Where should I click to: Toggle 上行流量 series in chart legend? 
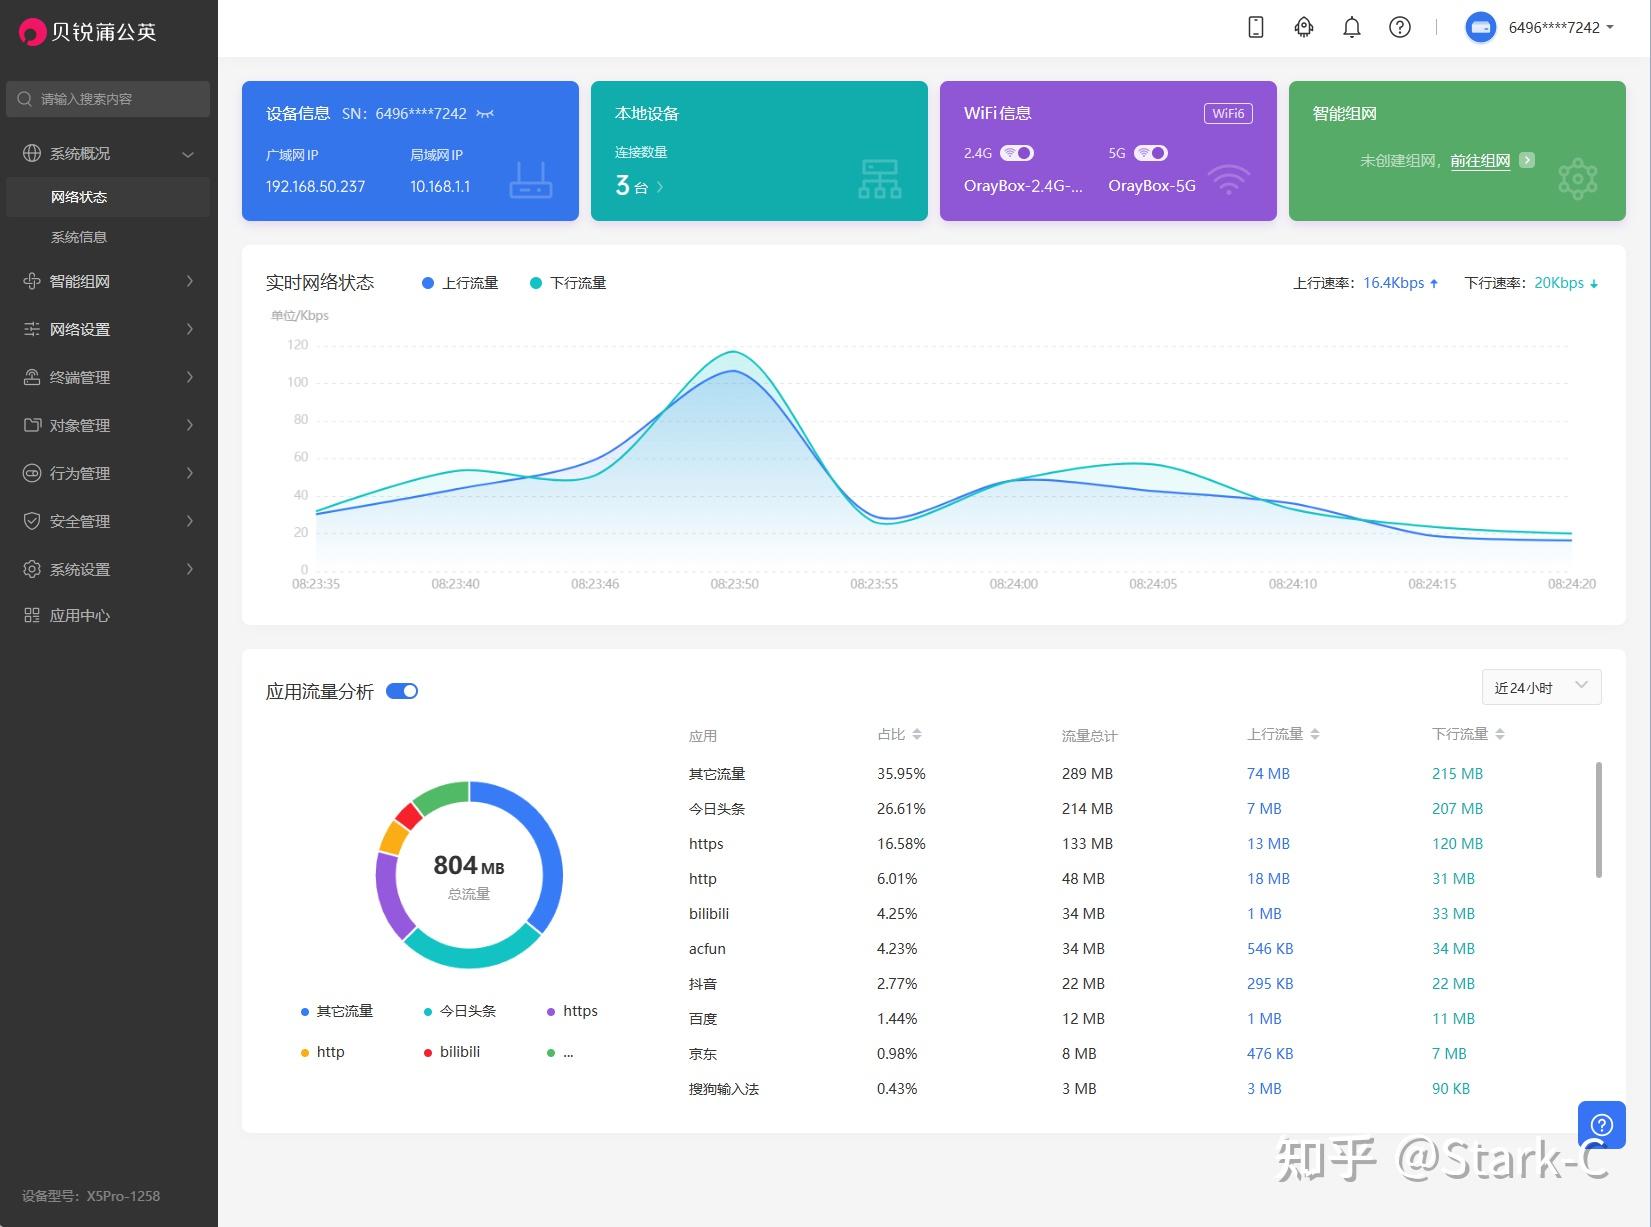(460, 283)
